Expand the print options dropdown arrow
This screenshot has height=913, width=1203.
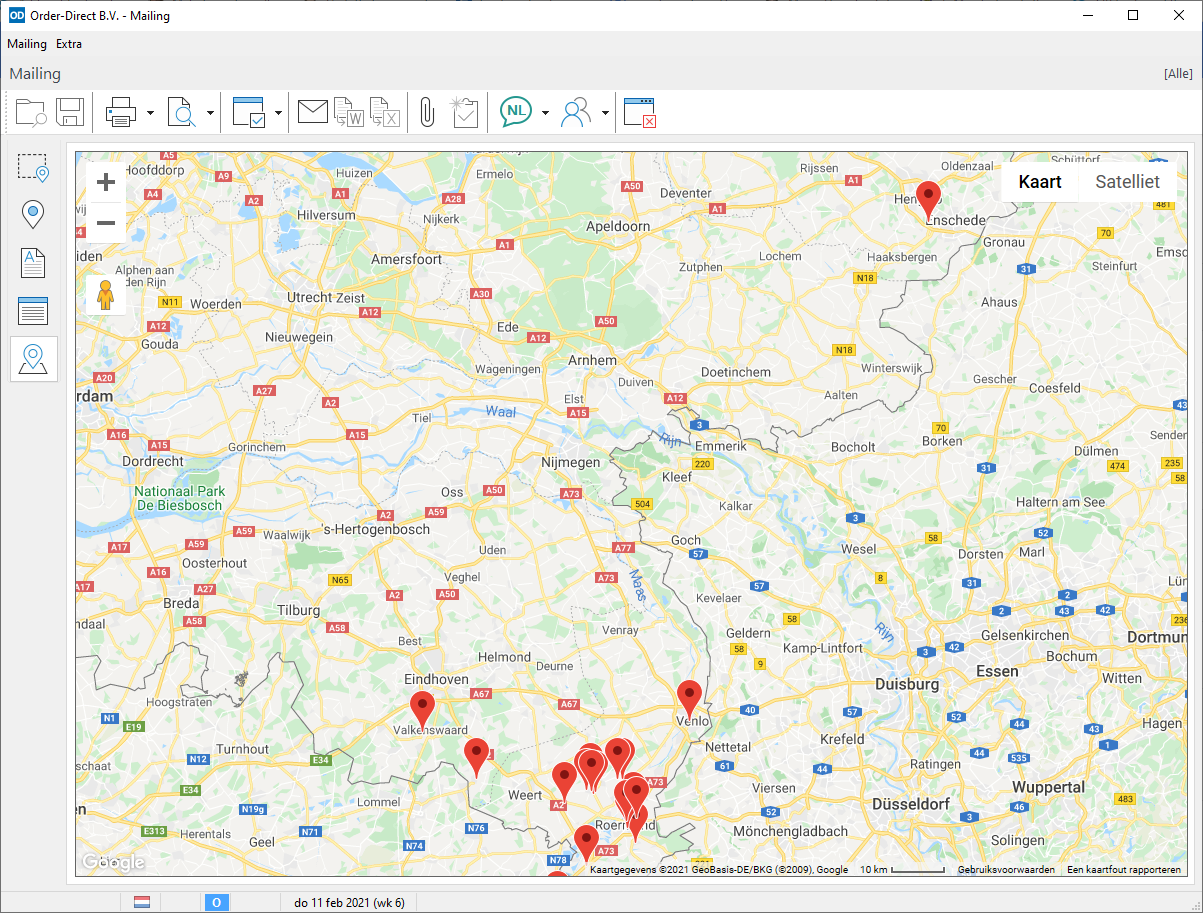pos(150,113)
